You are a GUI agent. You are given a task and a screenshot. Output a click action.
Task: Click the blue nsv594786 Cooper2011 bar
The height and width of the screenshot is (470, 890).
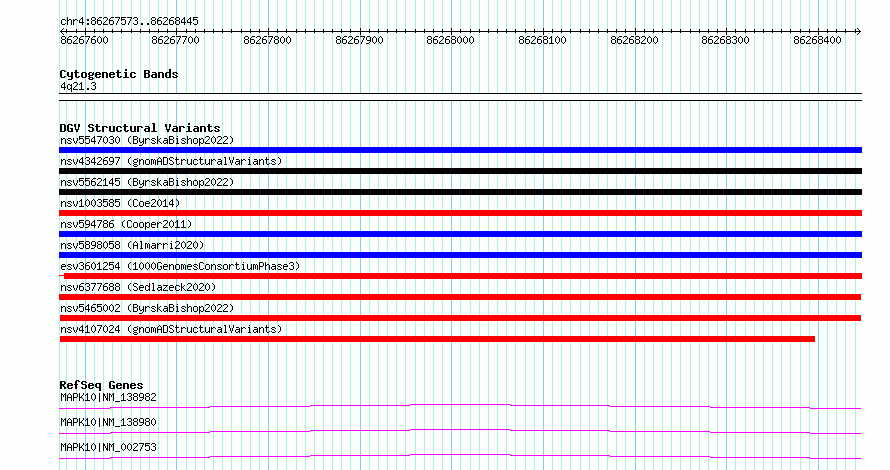coord(460,234)
